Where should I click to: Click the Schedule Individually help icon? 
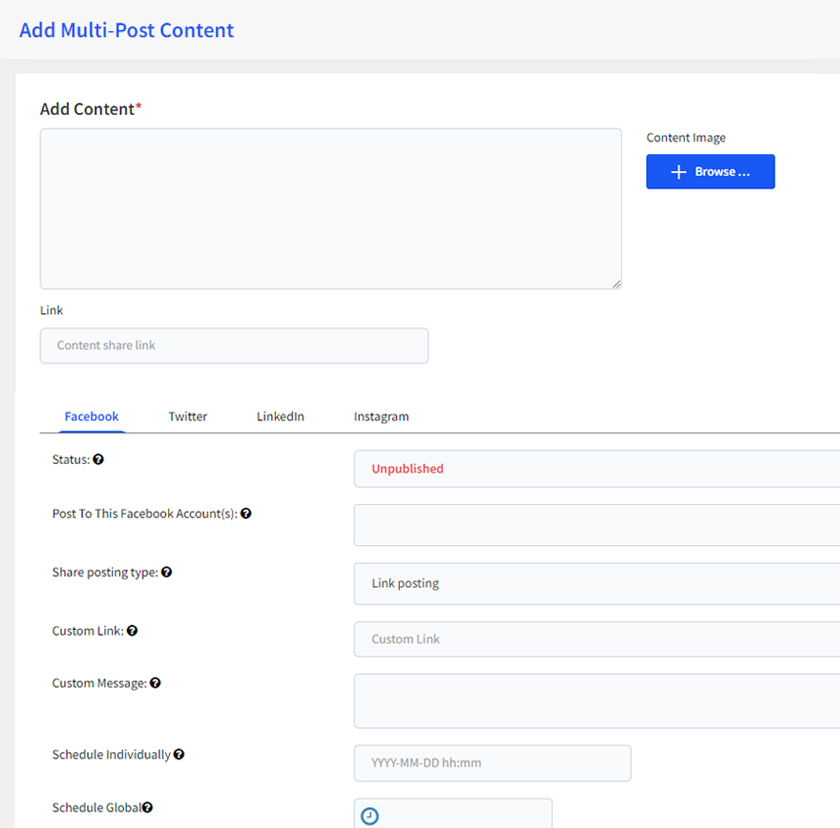(x=179, y=755)
